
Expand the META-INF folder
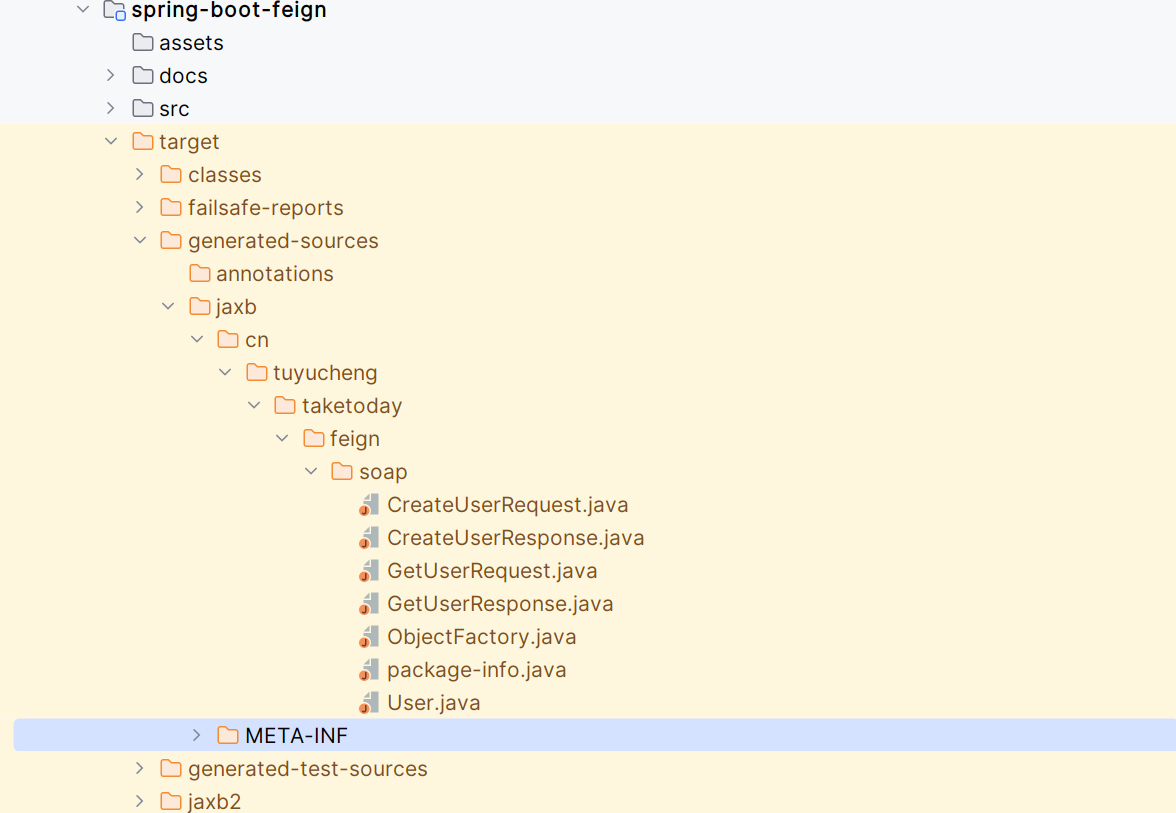click(196, 736)
